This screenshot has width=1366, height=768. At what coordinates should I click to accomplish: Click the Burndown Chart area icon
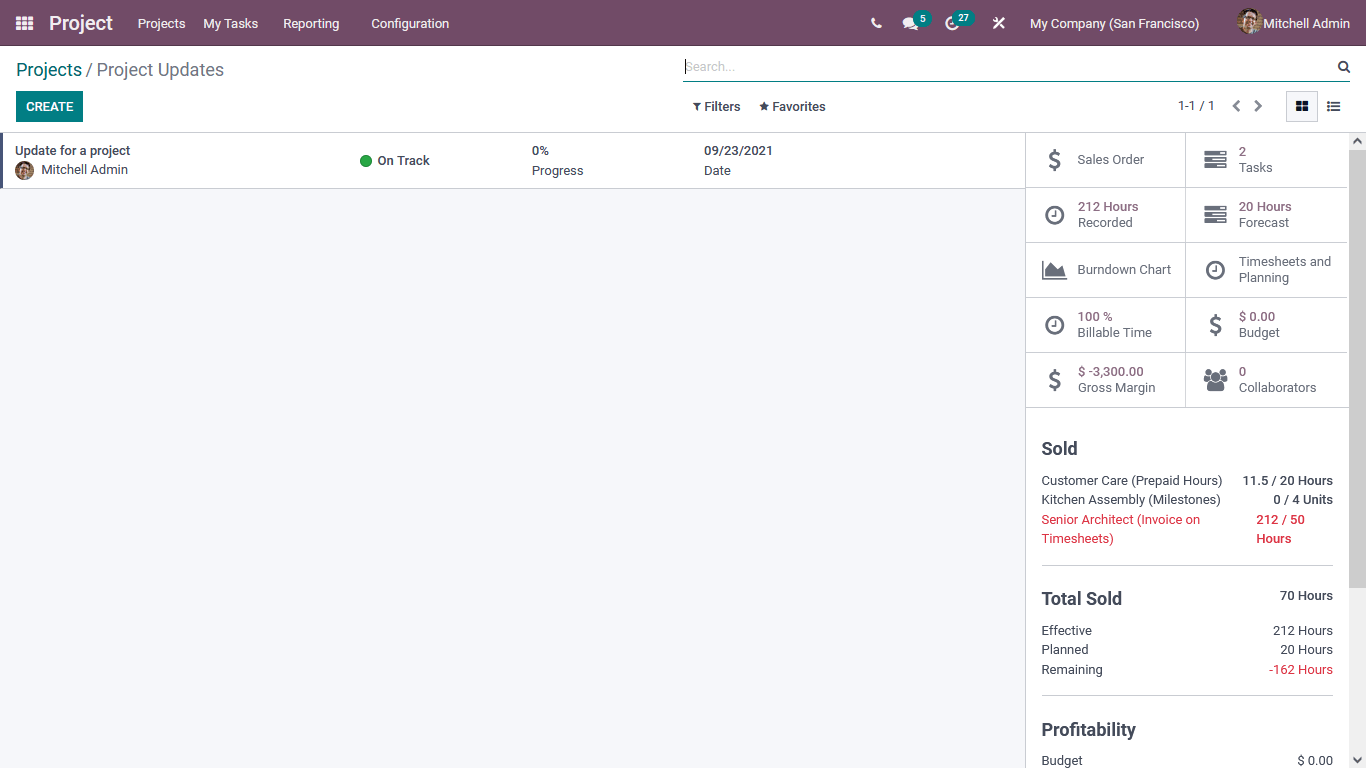click(1054, 270)
